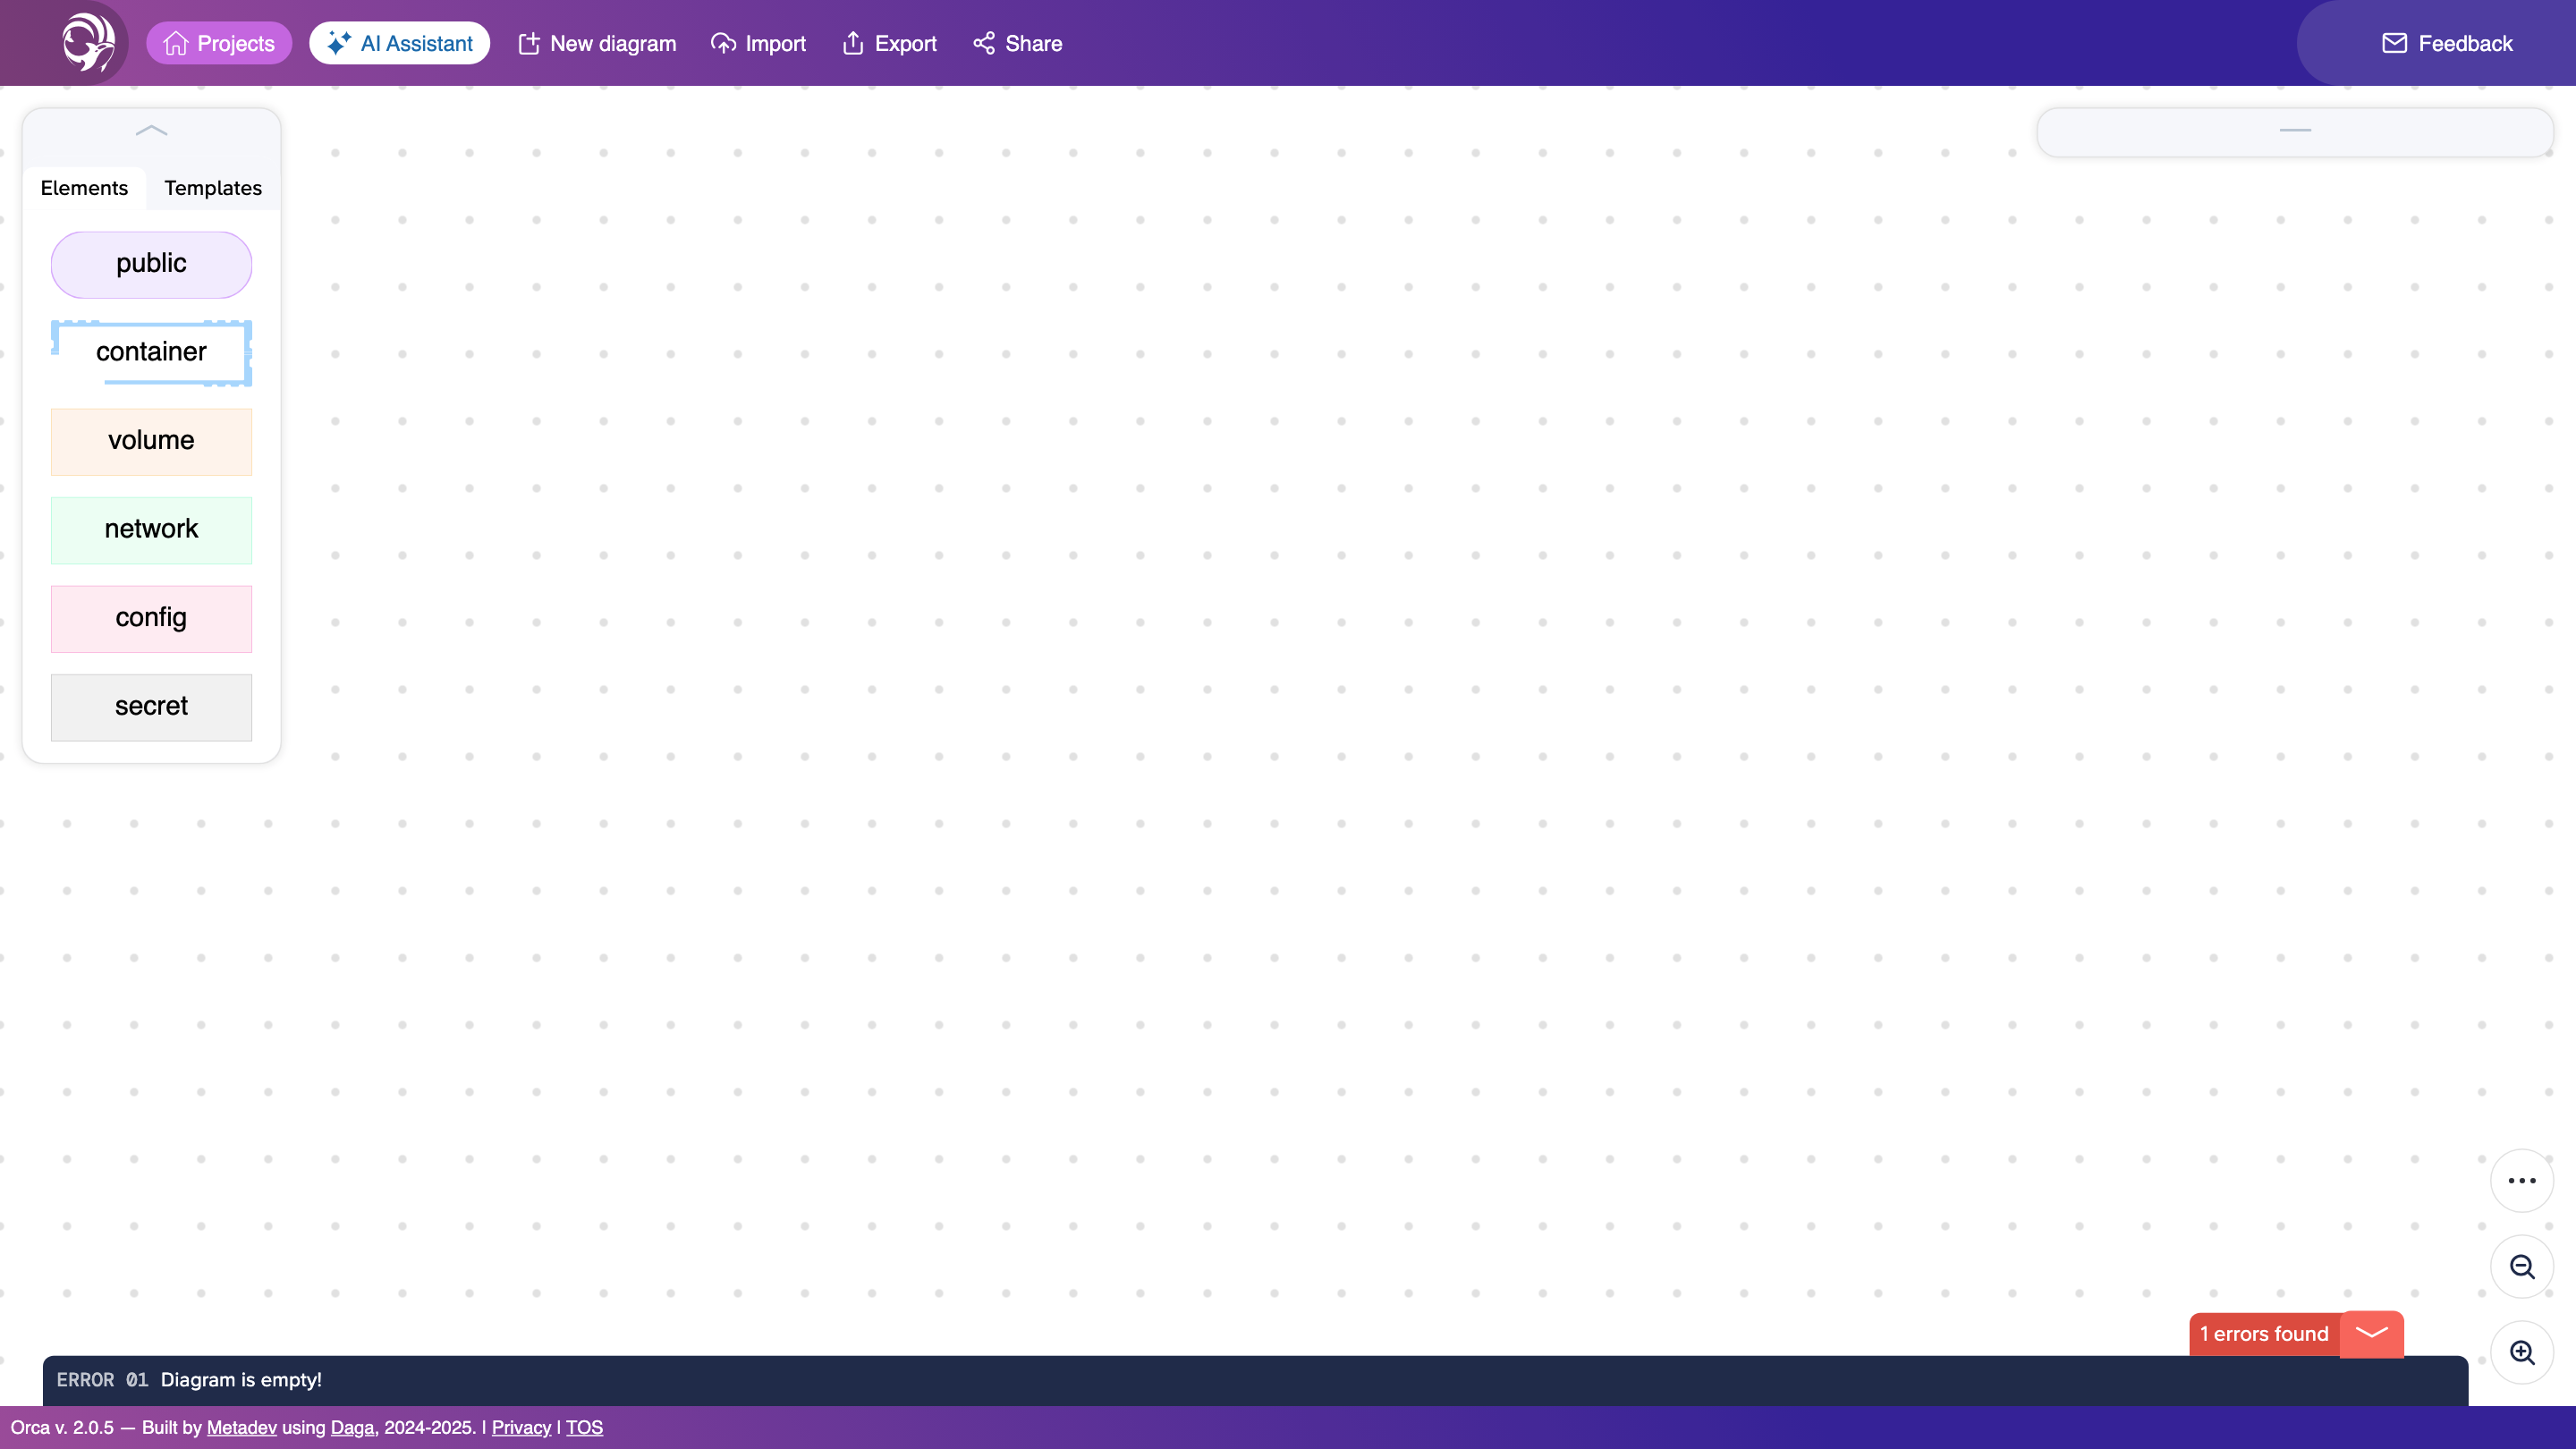Open the Feedback mail form

coord(2446,43)
